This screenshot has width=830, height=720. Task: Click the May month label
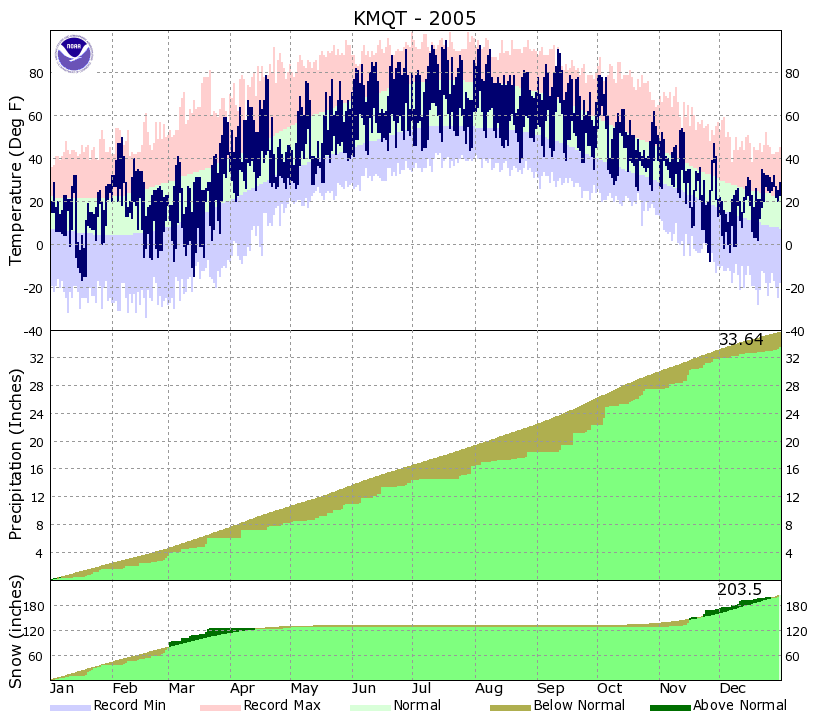coord(304,689)
